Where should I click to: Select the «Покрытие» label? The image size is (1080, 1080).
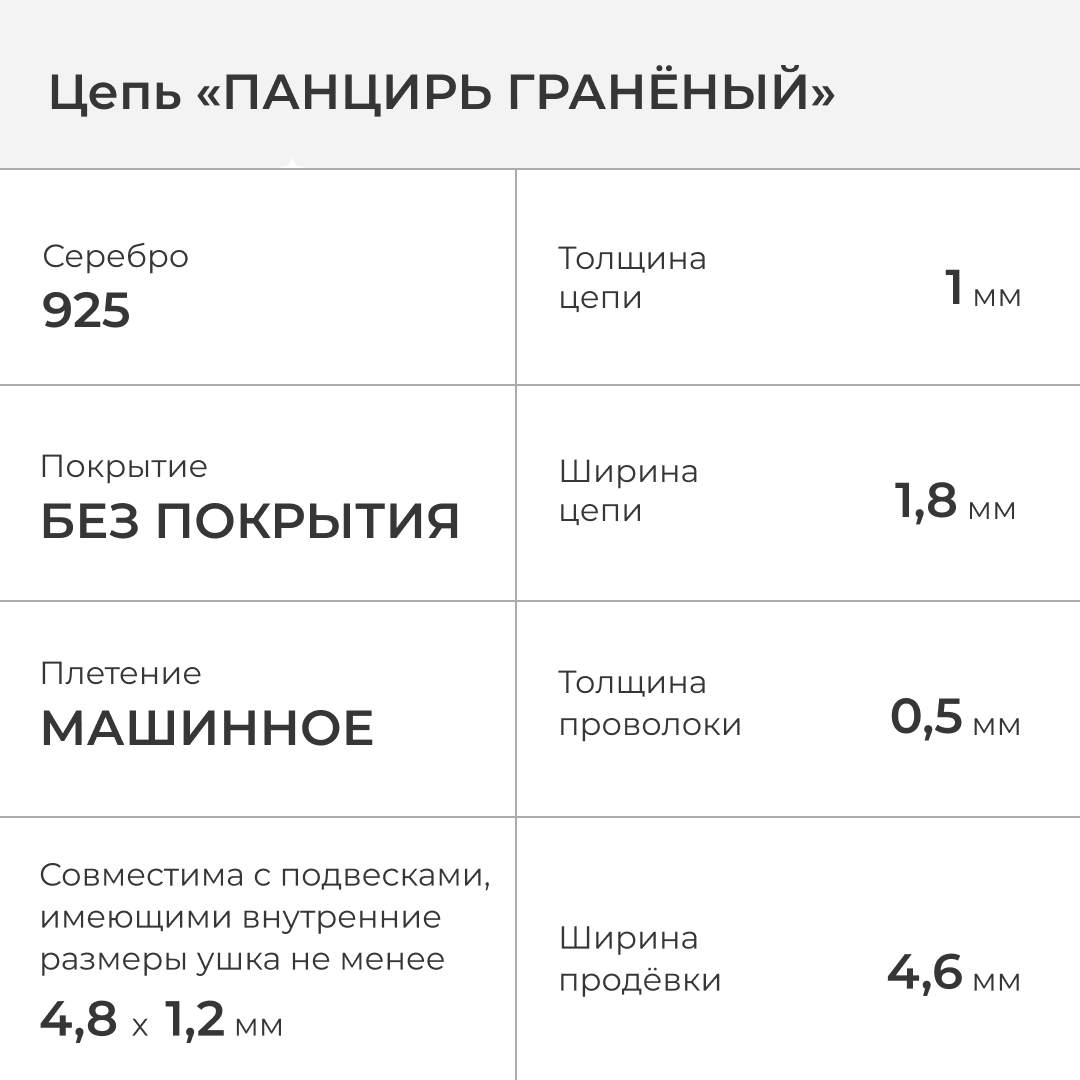pyautogui.click(x=124, y=467)
